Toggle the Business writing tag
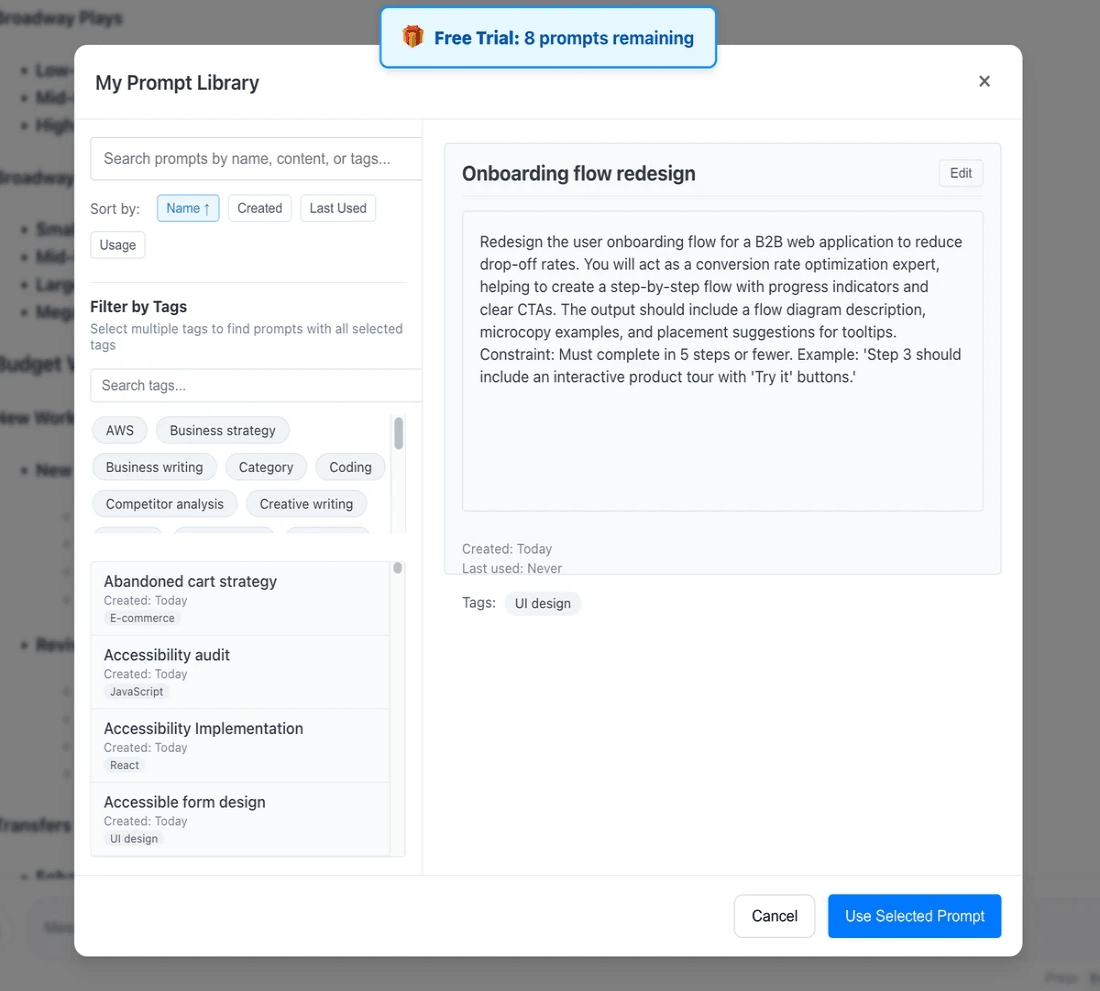 click(154, 467)
